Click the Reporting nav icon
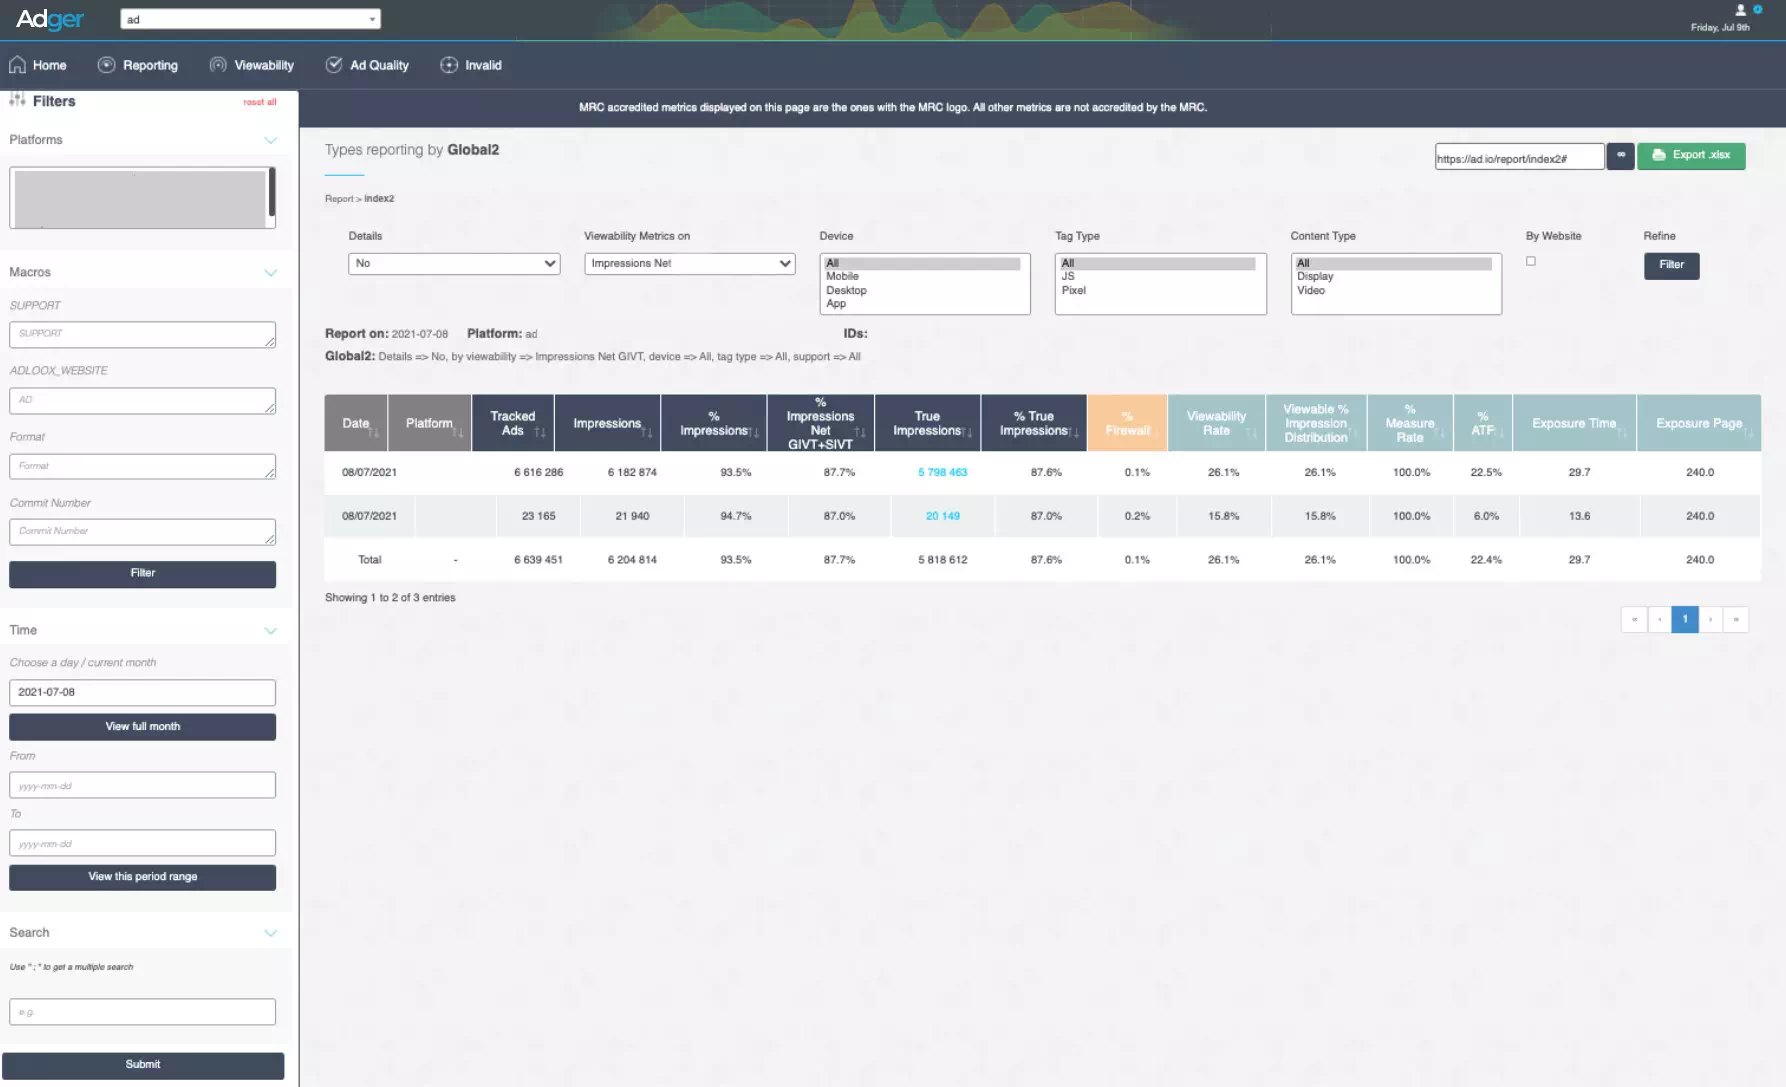The image size is (1786, 1087). (106, 65)
